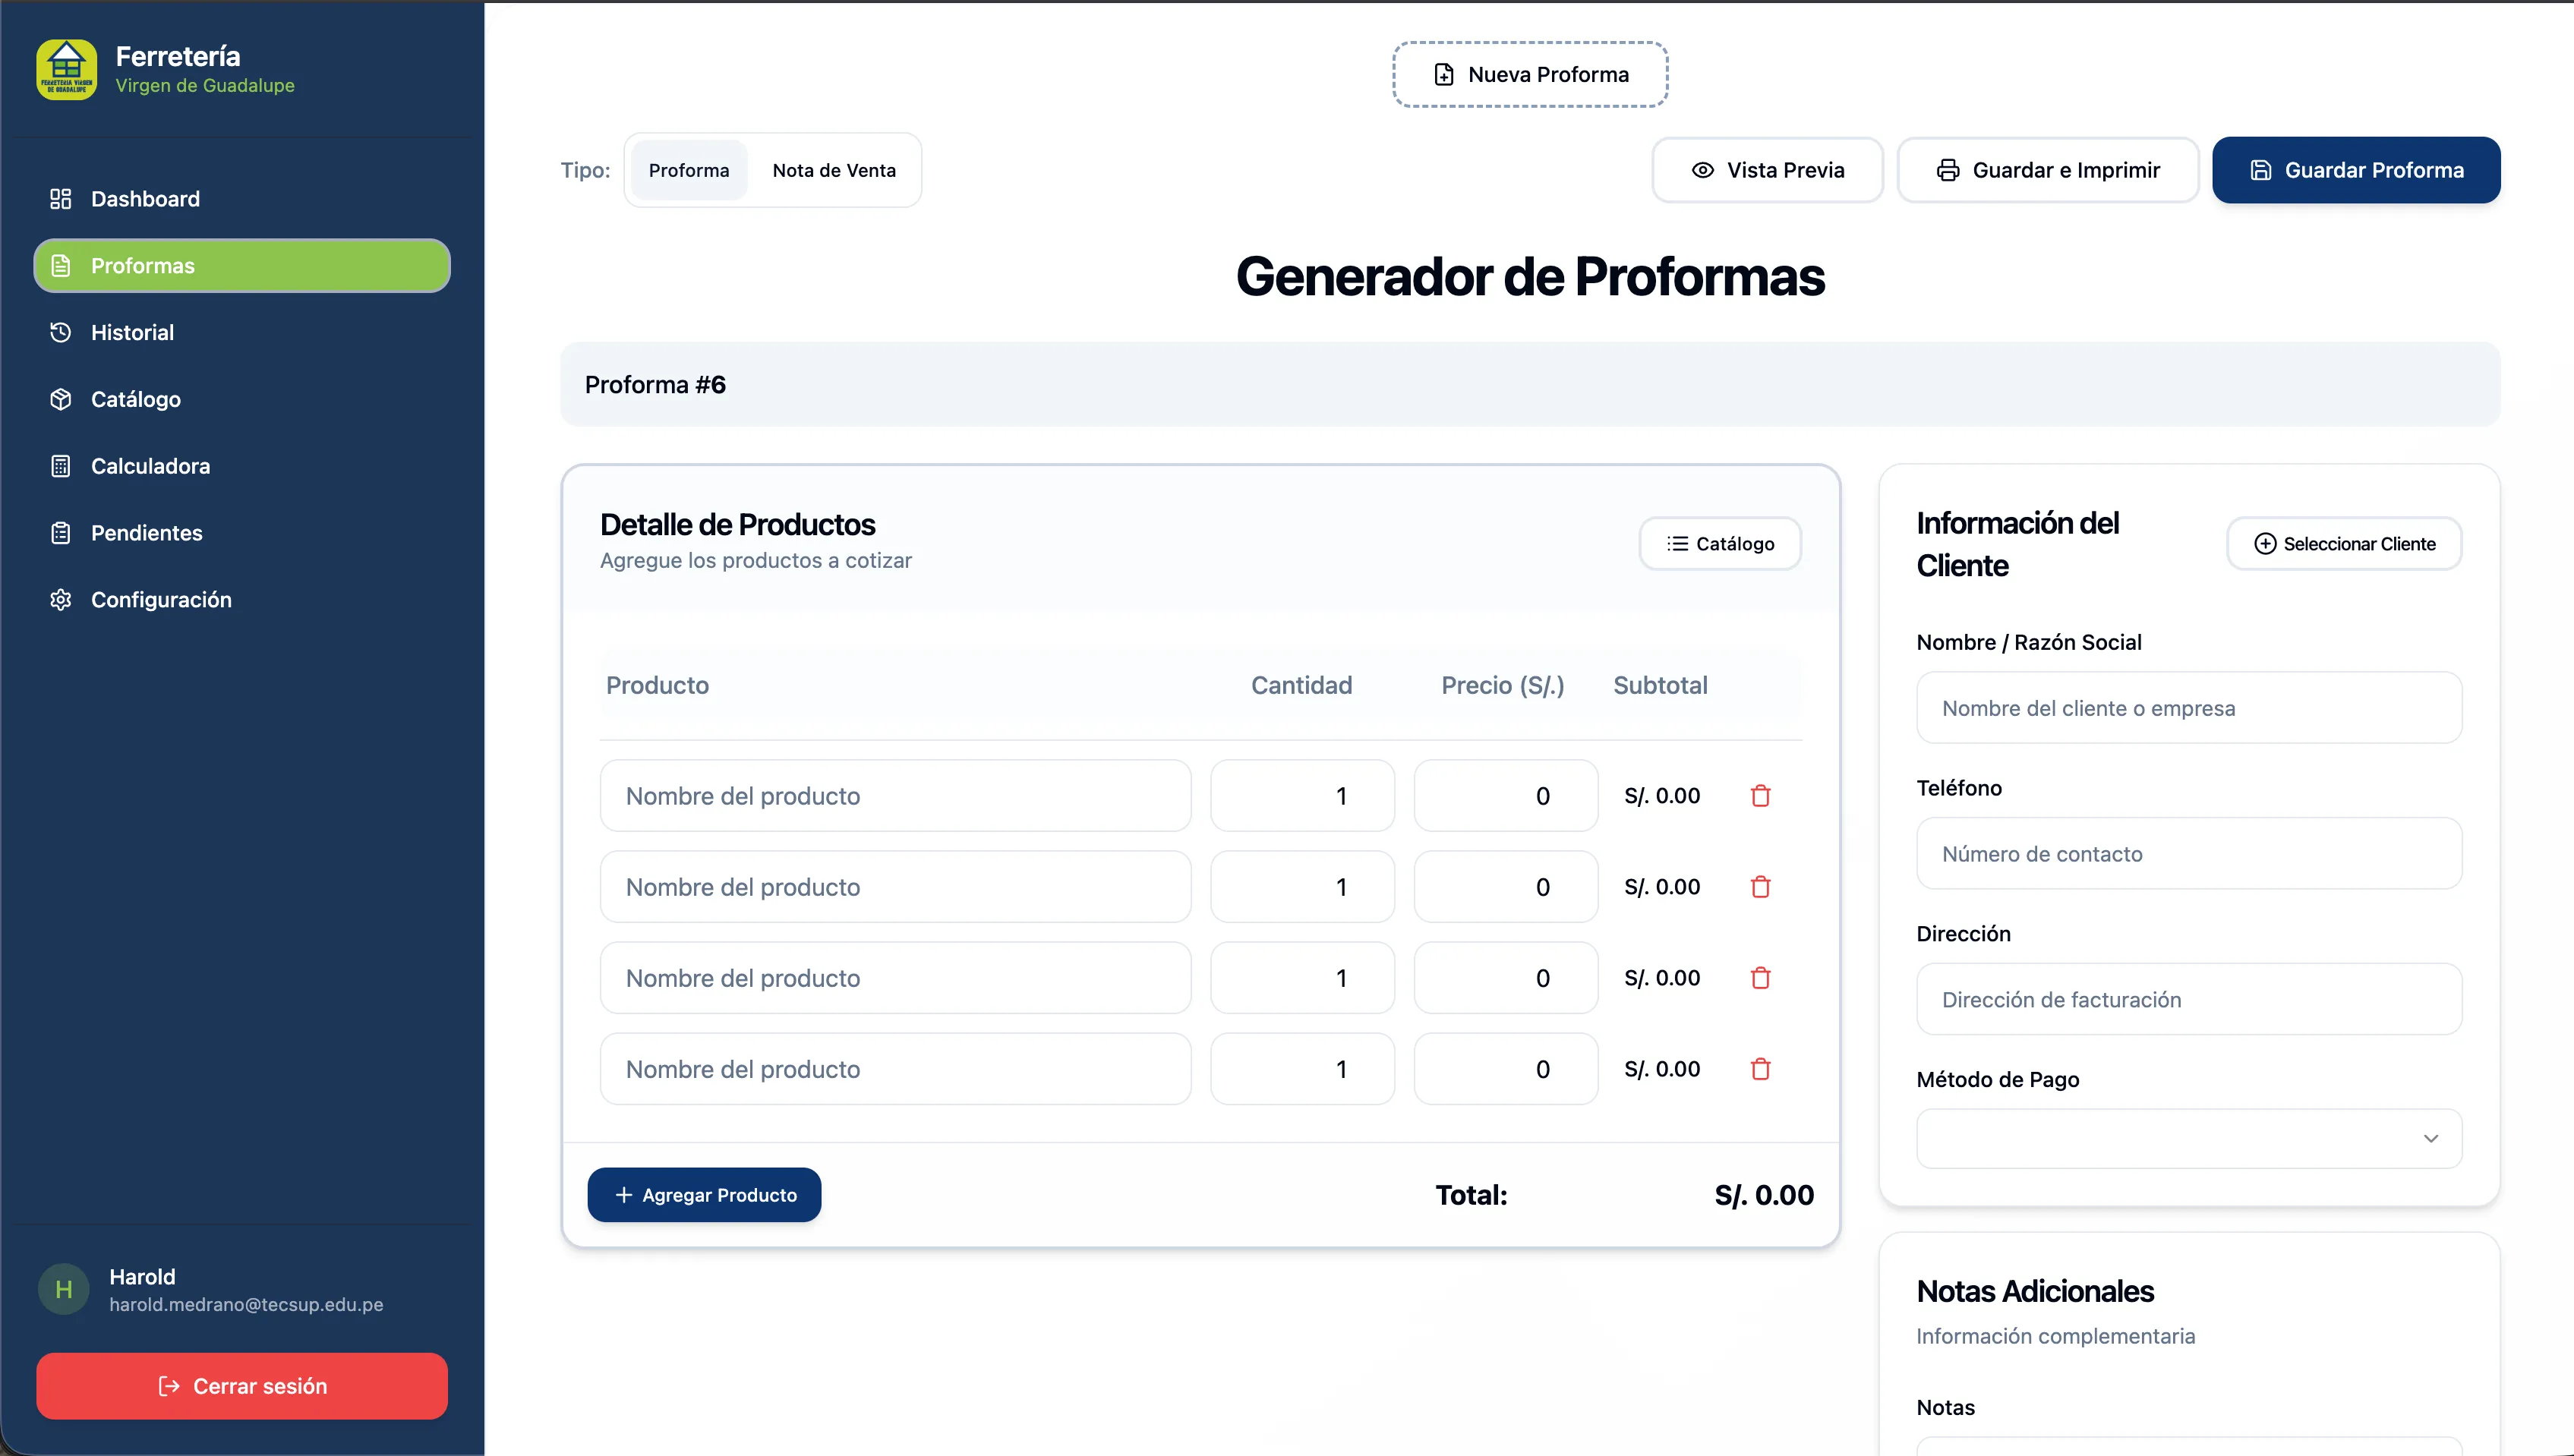
Task: Click the Cantidad field in the first row
Action: (x=1301, y=796)
